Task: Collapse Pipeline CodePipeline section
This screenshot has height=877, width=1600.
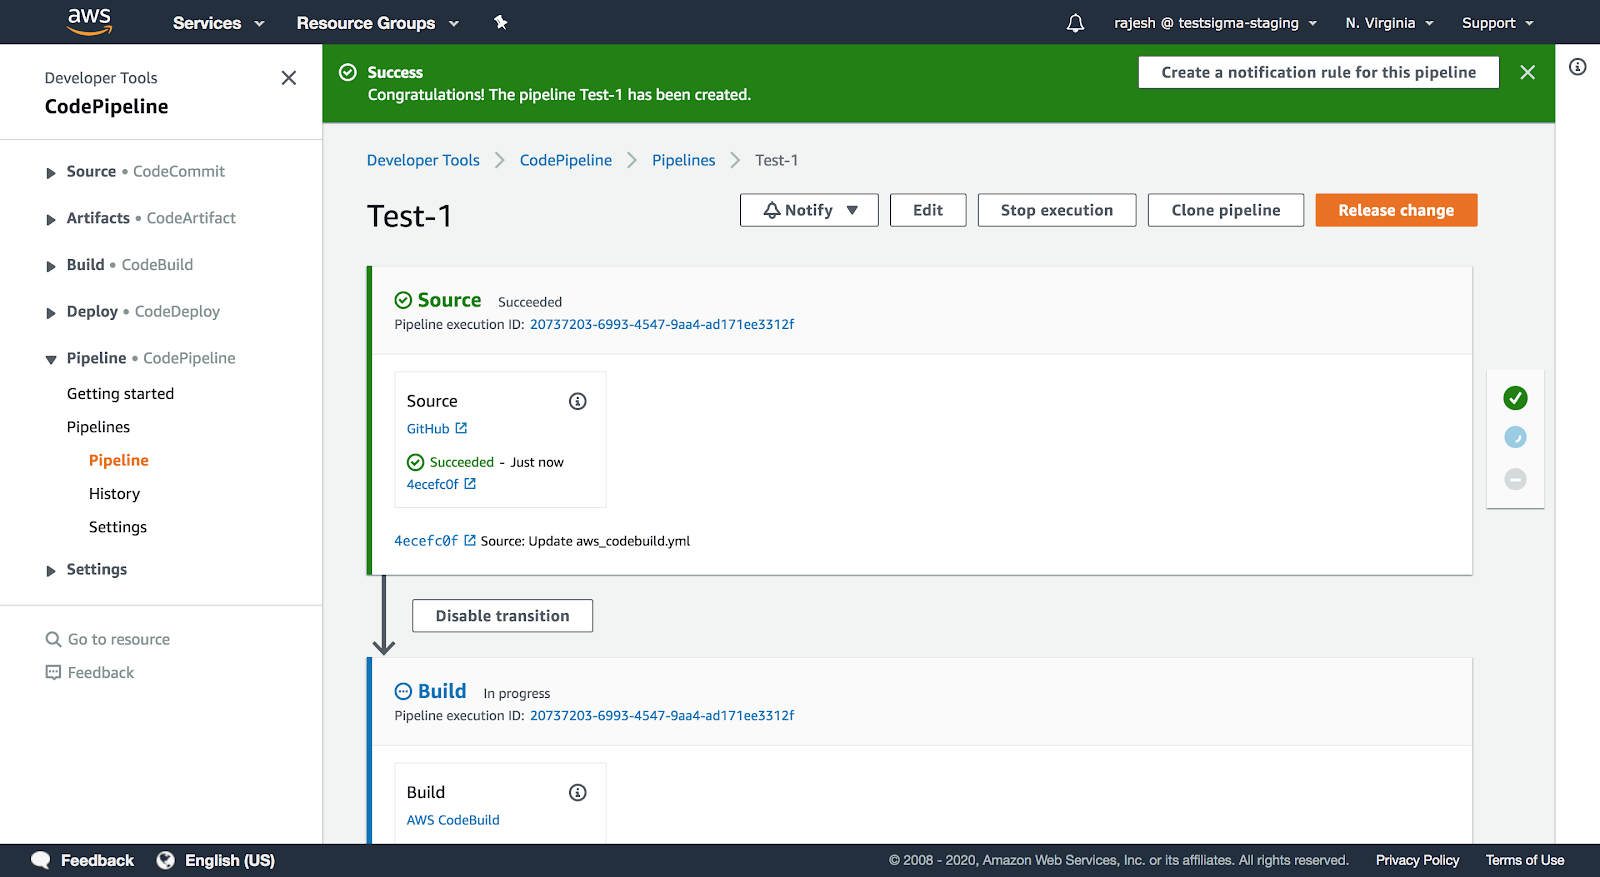Action: [x=51, y=359]
